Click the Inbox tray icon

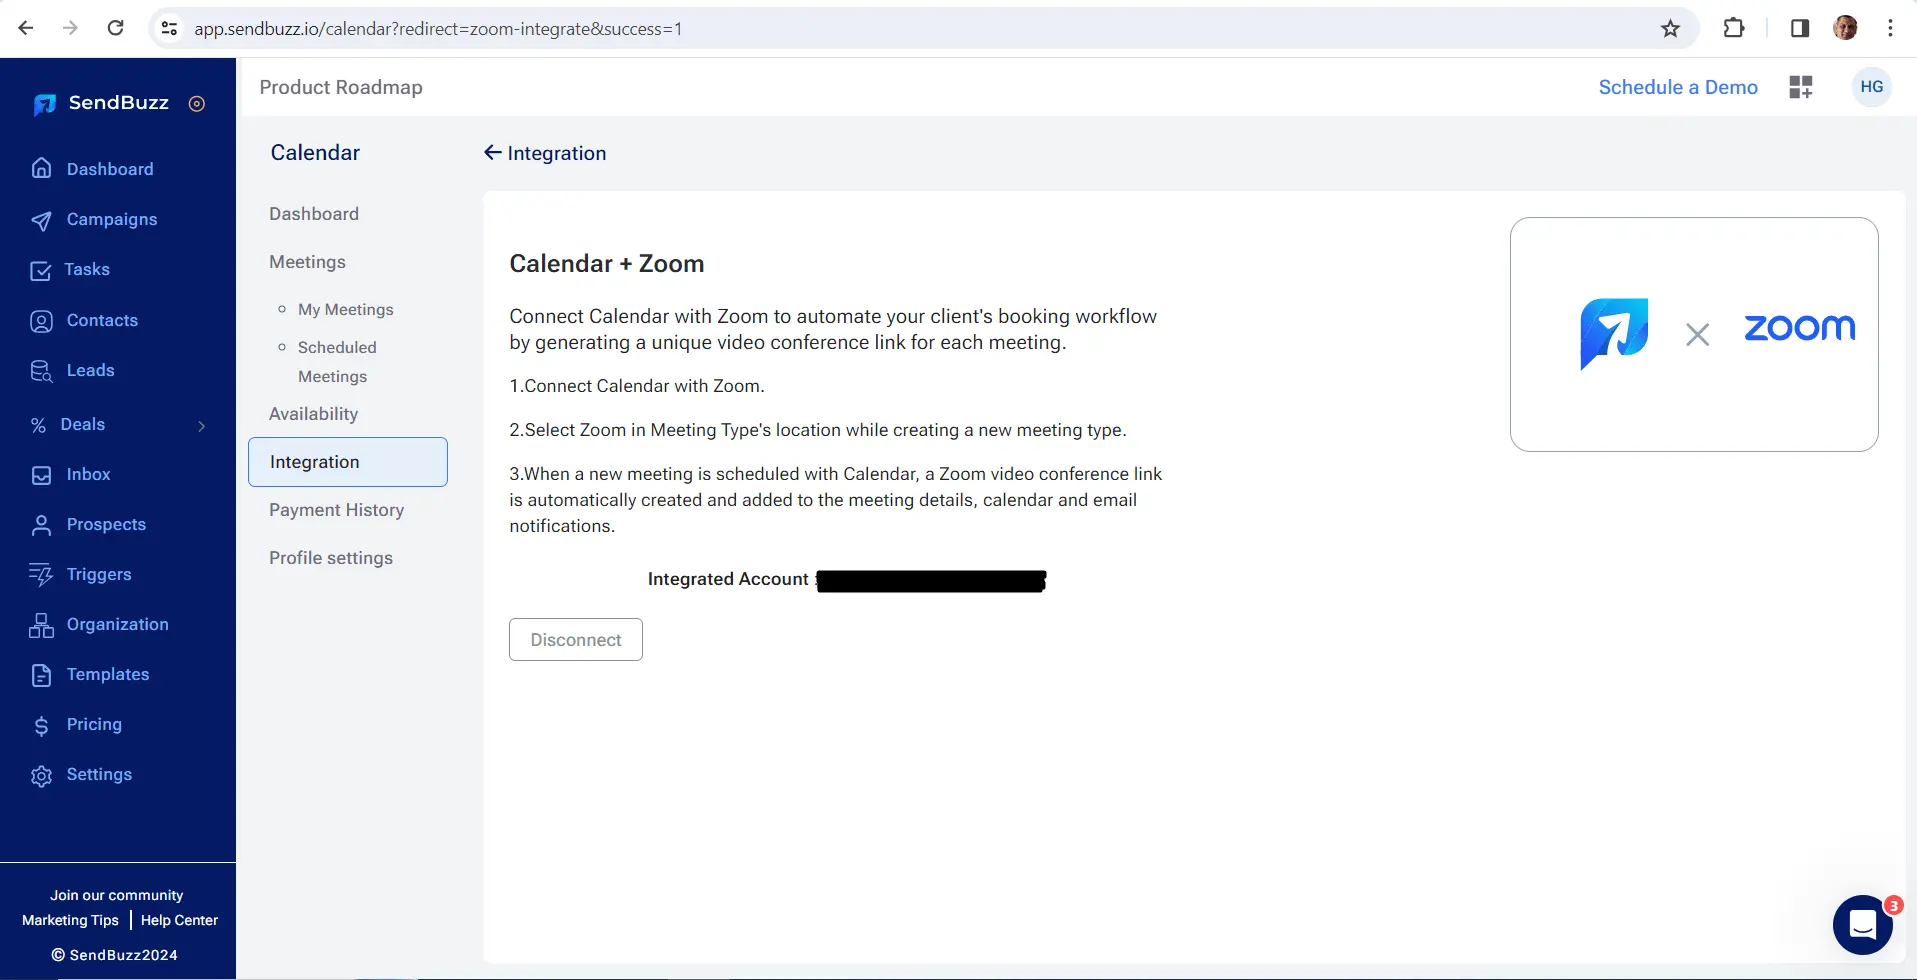(x=41, y=475)
